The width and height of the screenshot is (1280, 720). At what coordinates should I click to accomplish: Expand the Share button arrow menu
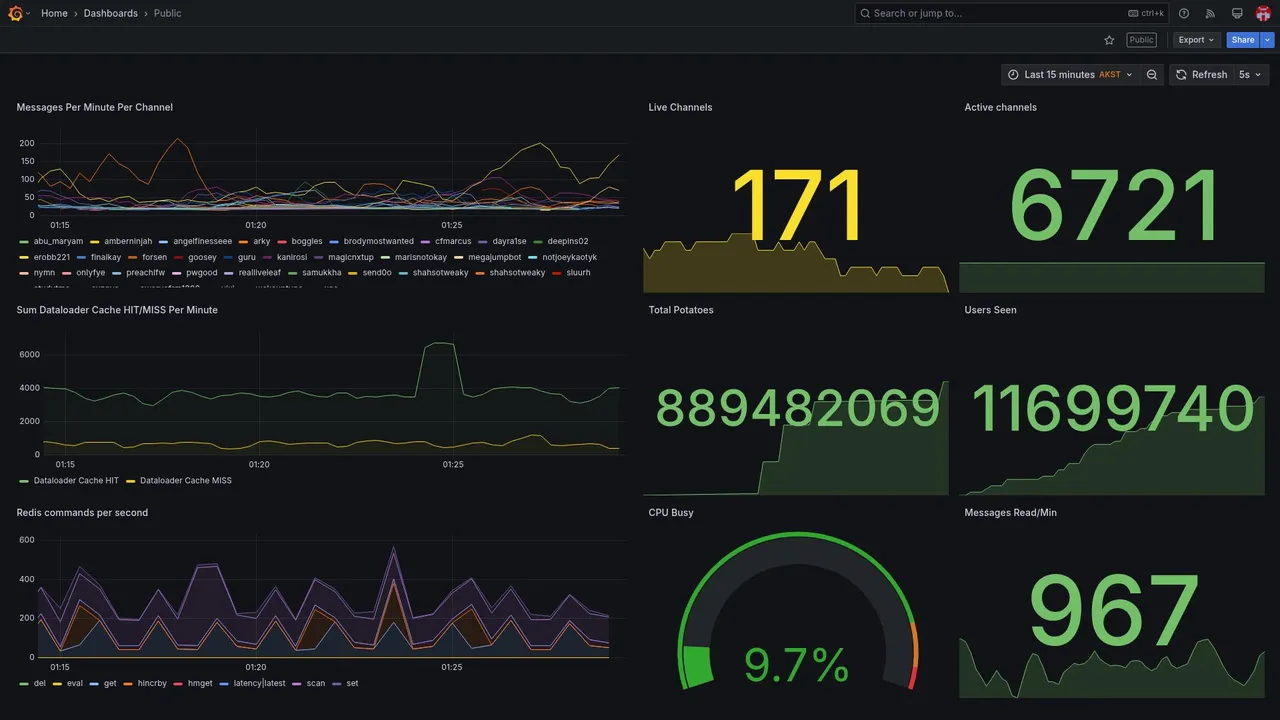[x=1268, y=40]
